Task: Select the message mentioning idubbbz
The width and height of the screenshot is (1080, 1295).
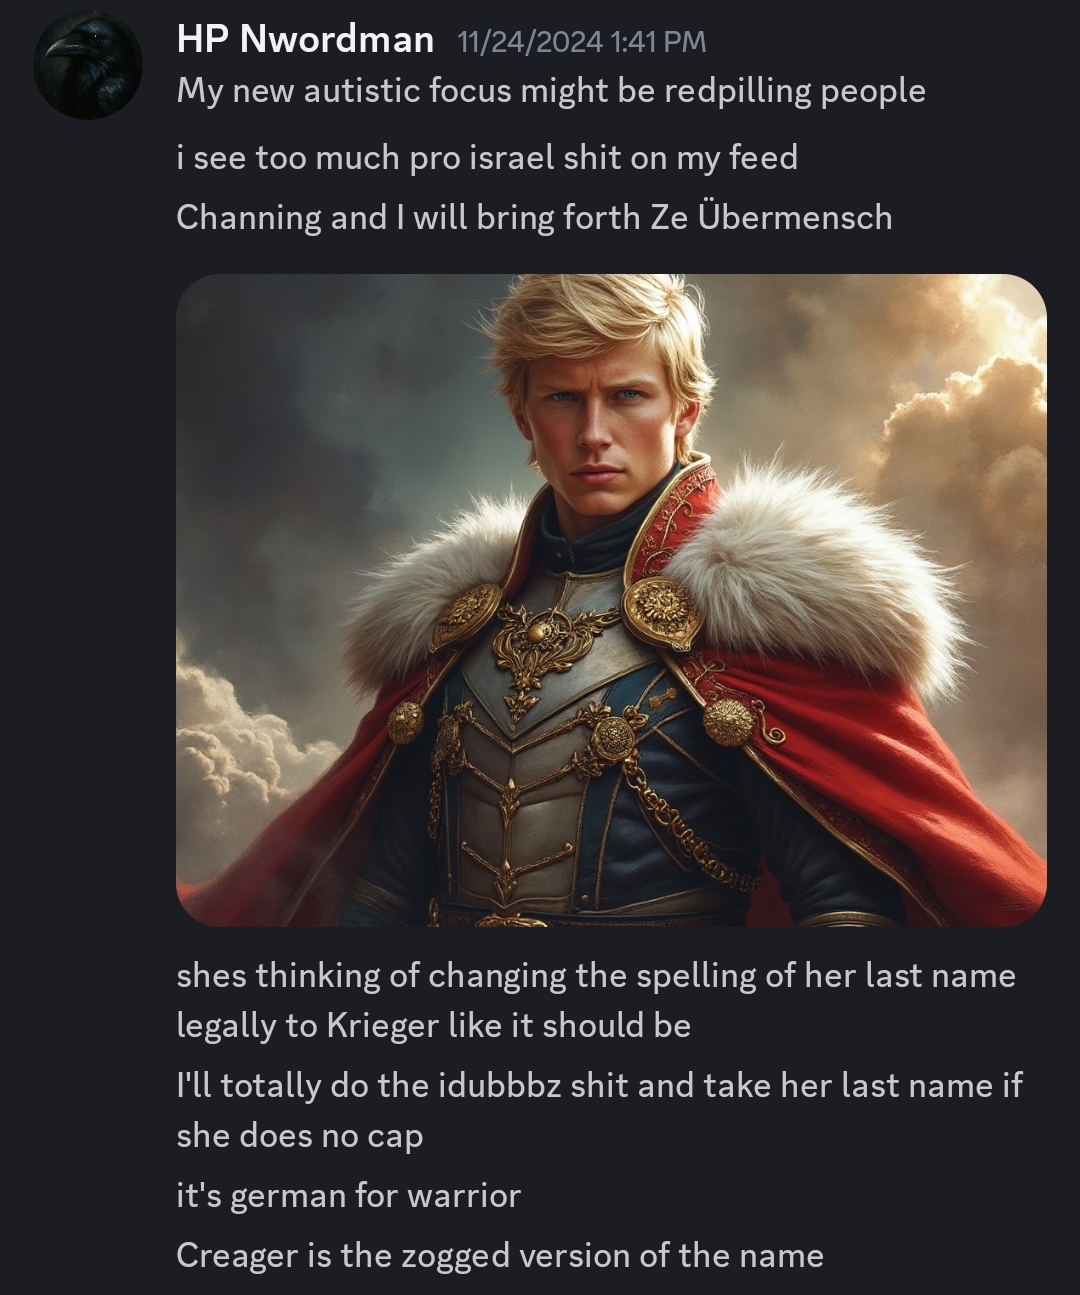Action: coord(599,1110)
